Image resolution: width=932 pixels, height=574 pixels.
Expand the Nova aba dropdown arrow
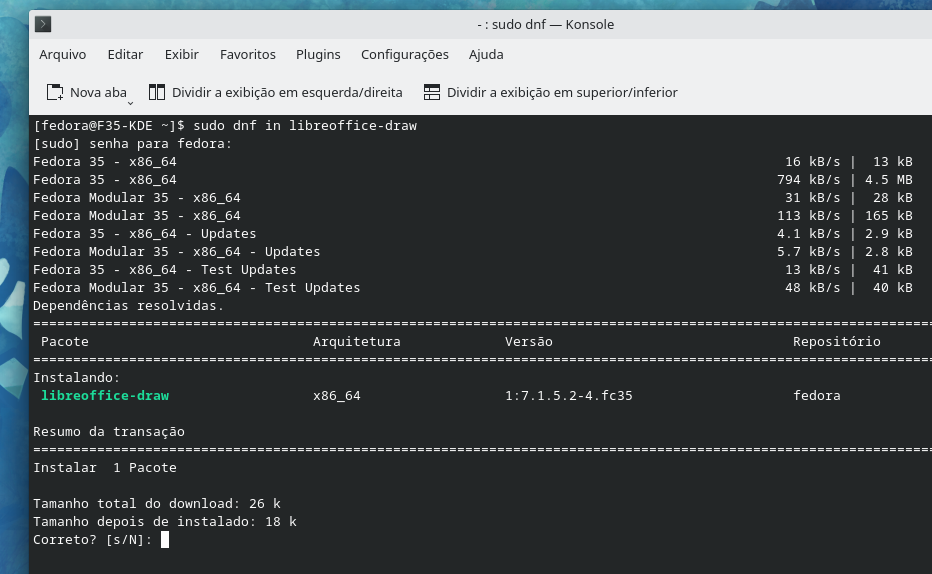(x=130, y=103)
